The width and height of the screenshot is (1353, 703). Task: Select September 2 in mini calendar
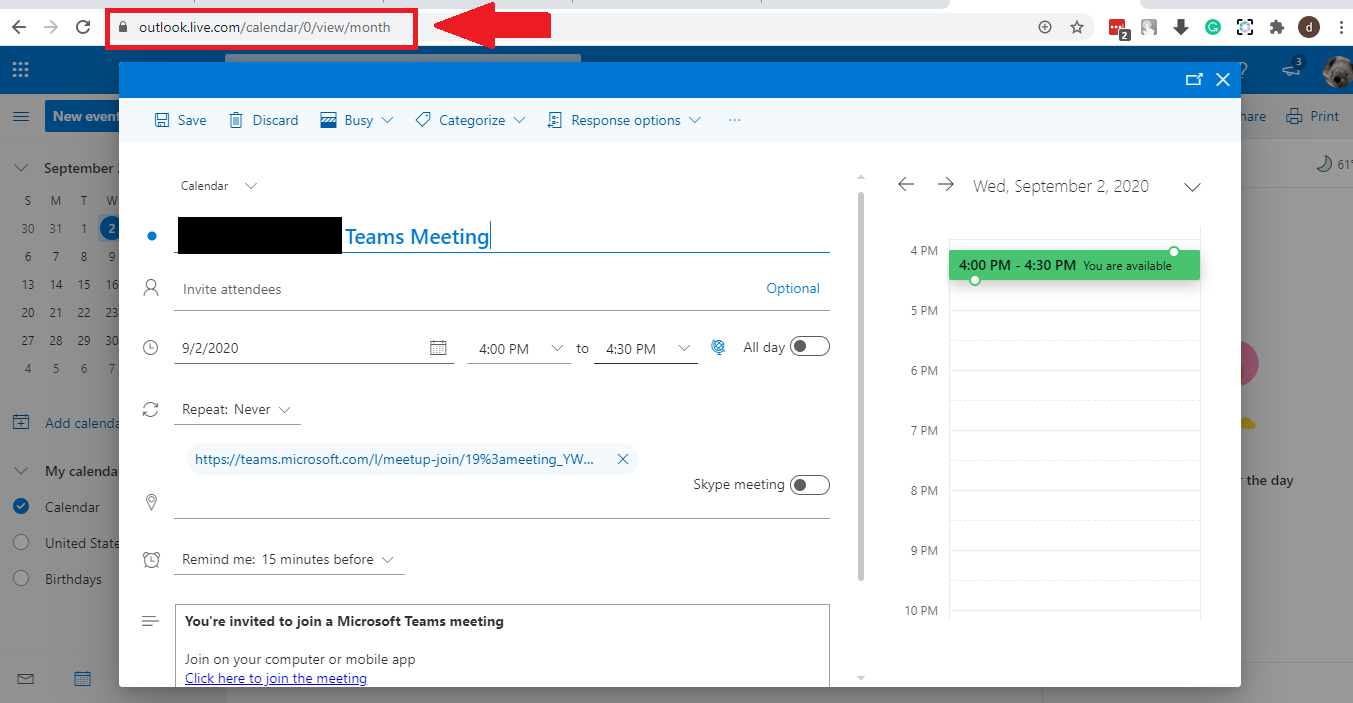(x=111, y=228)
